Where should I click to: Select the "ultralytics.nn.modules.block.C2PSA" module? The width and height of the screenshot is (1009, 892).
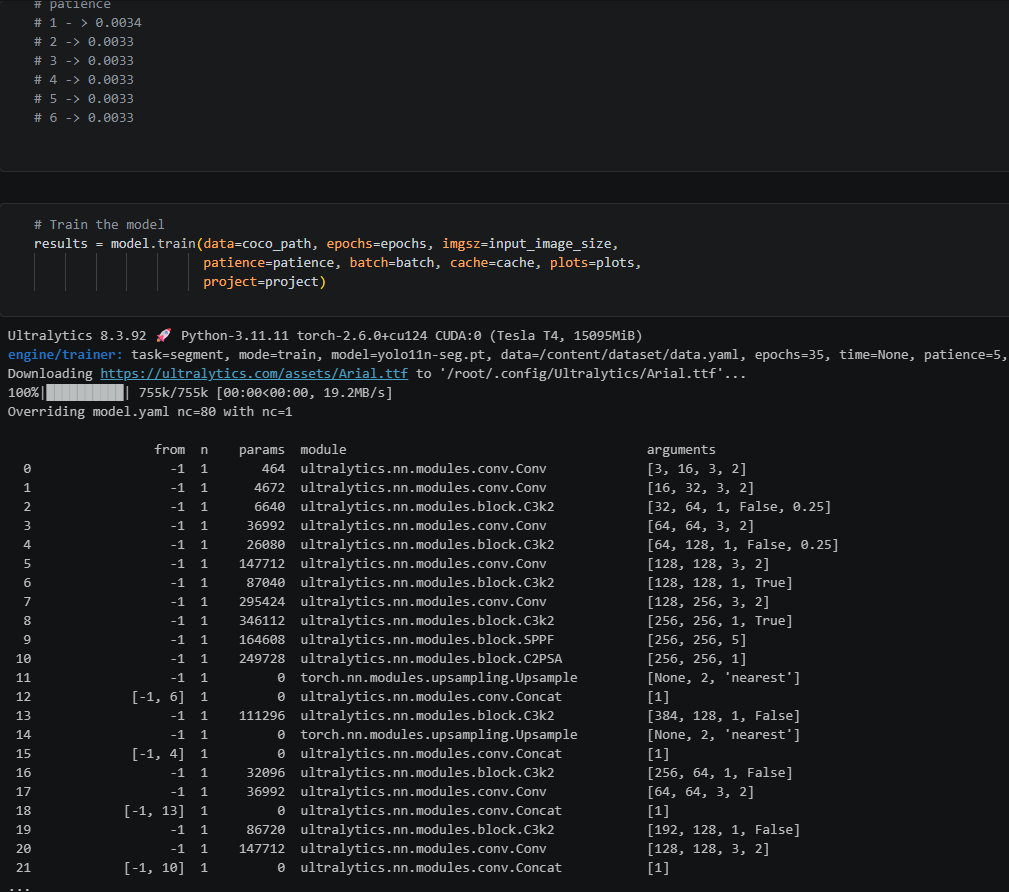click(431, 659)
